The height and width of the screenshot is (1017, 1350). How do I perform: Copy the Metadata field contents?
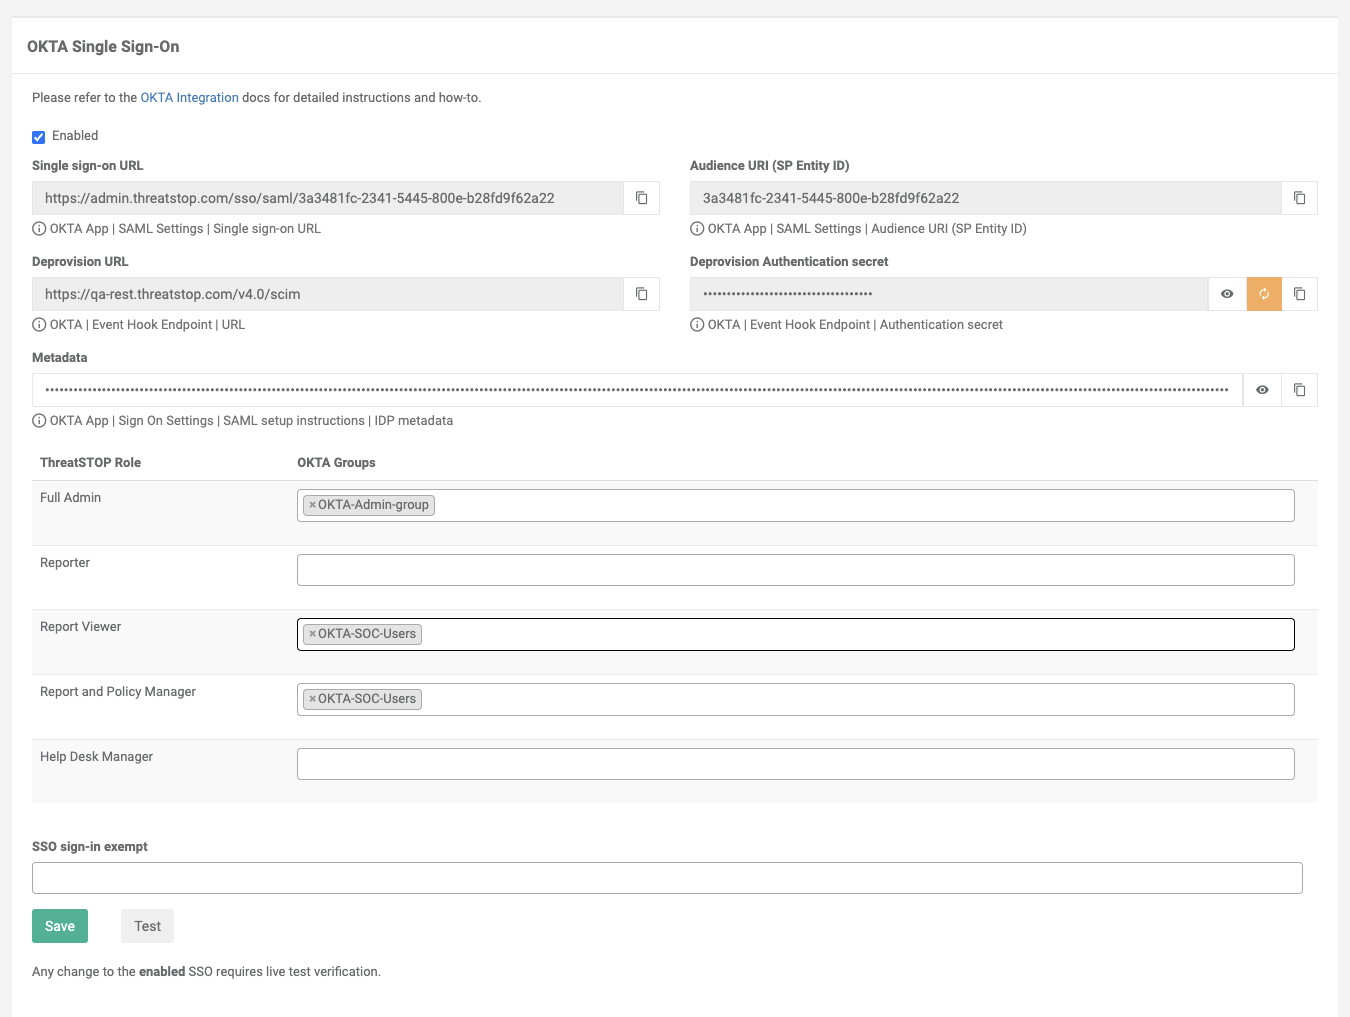pos(1299,390)
